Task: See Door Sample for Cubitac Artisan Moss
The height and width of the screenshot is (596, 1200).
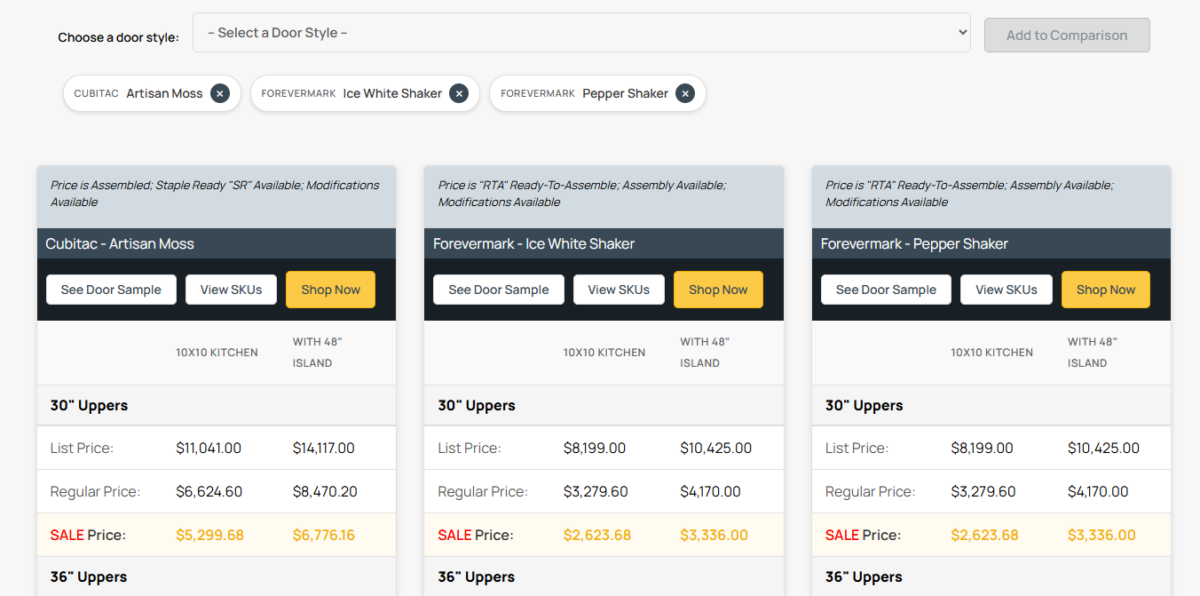Action: point(111,290)
